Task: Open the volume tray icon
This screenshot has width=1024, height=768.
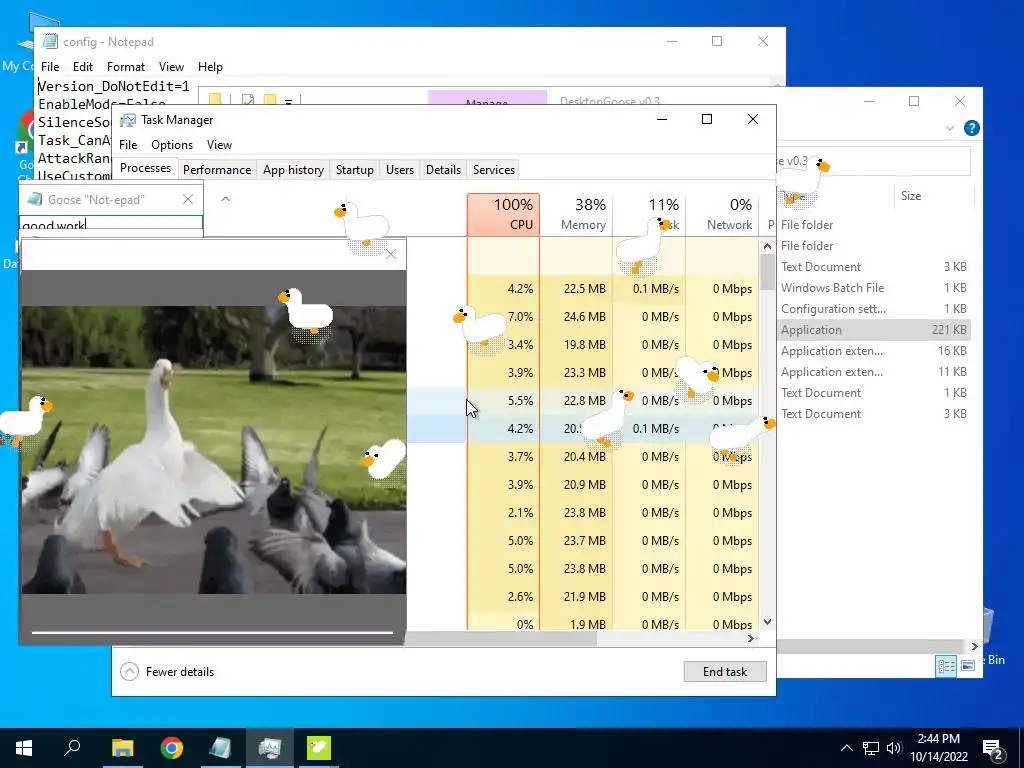Action: 893,748
